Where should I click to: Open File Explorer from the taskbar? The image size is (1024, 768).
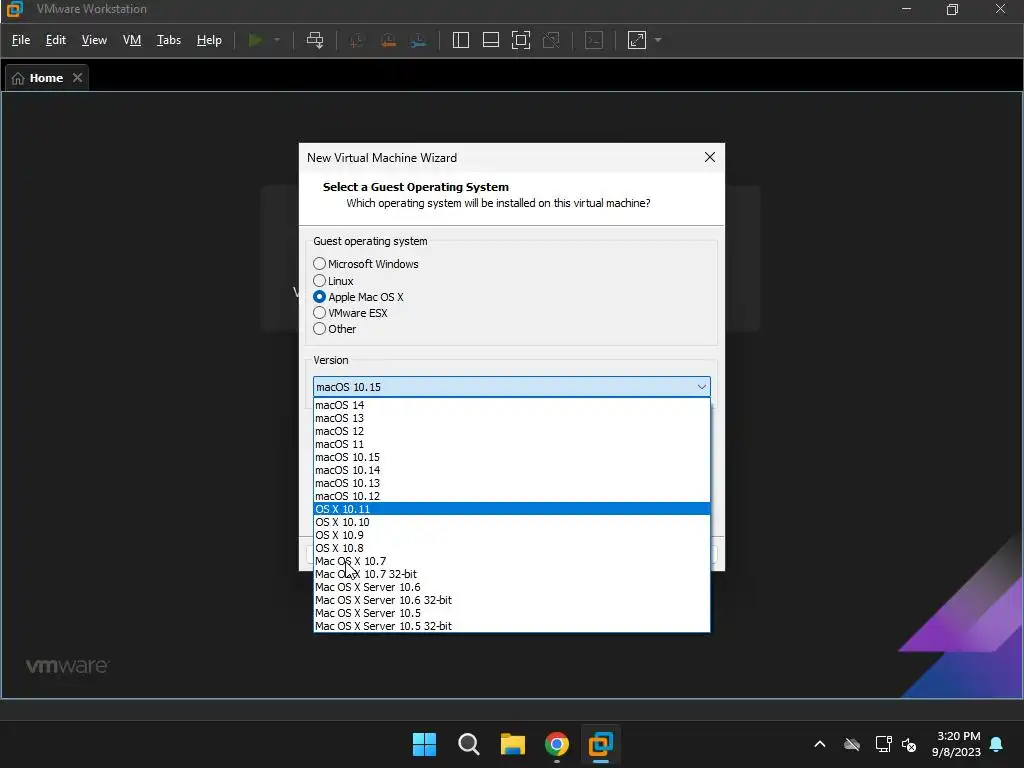(x=513, y=744)
